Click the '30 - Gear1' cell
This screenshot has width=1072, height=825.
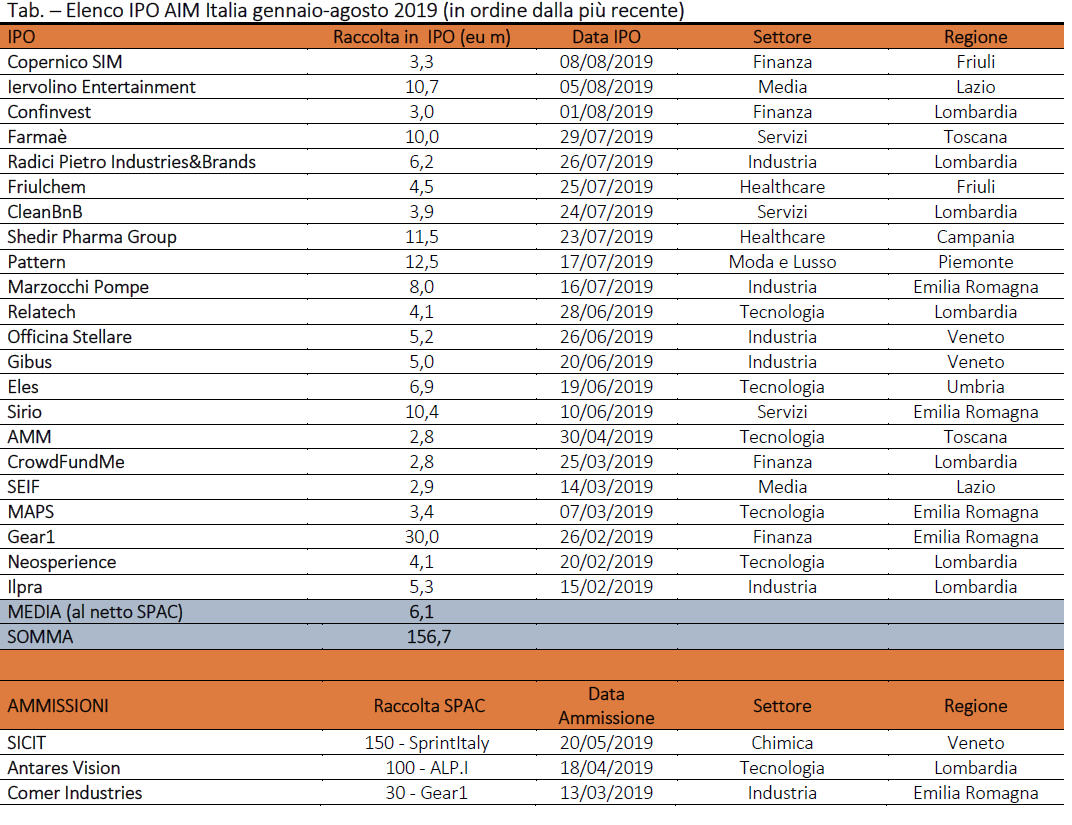coord(427,793)
